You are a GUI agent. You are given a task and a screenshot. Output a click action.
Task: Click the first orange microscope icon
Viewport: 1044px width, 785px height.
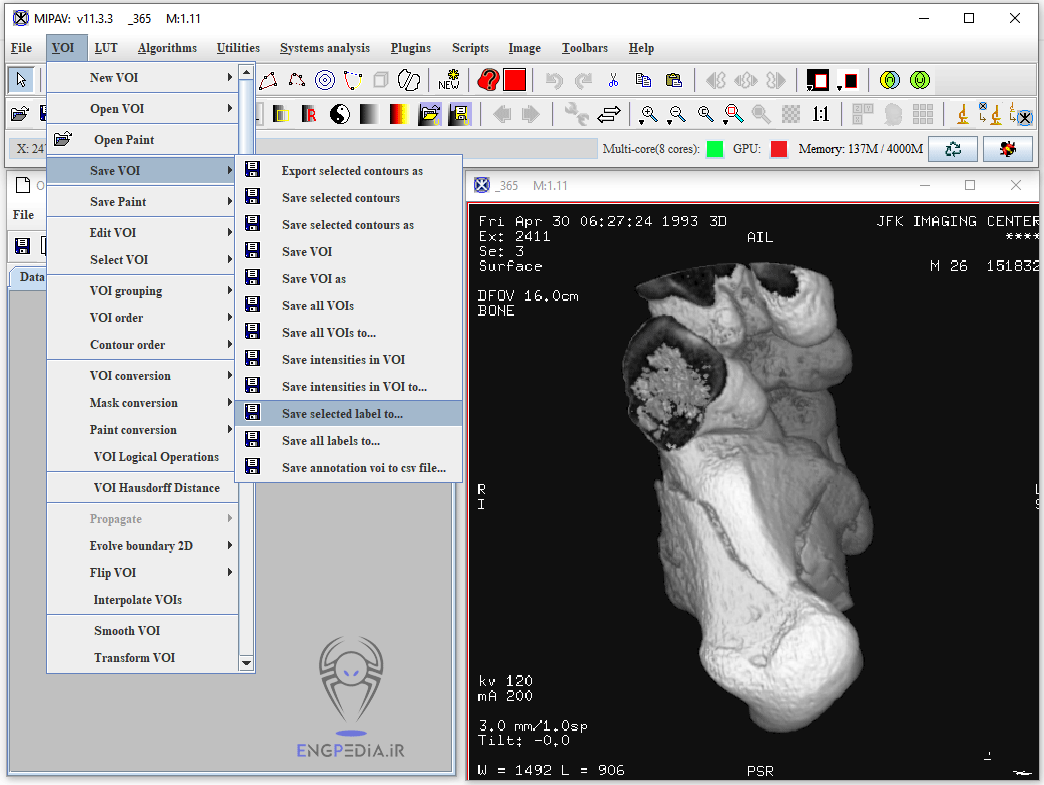tap(962, 115)
